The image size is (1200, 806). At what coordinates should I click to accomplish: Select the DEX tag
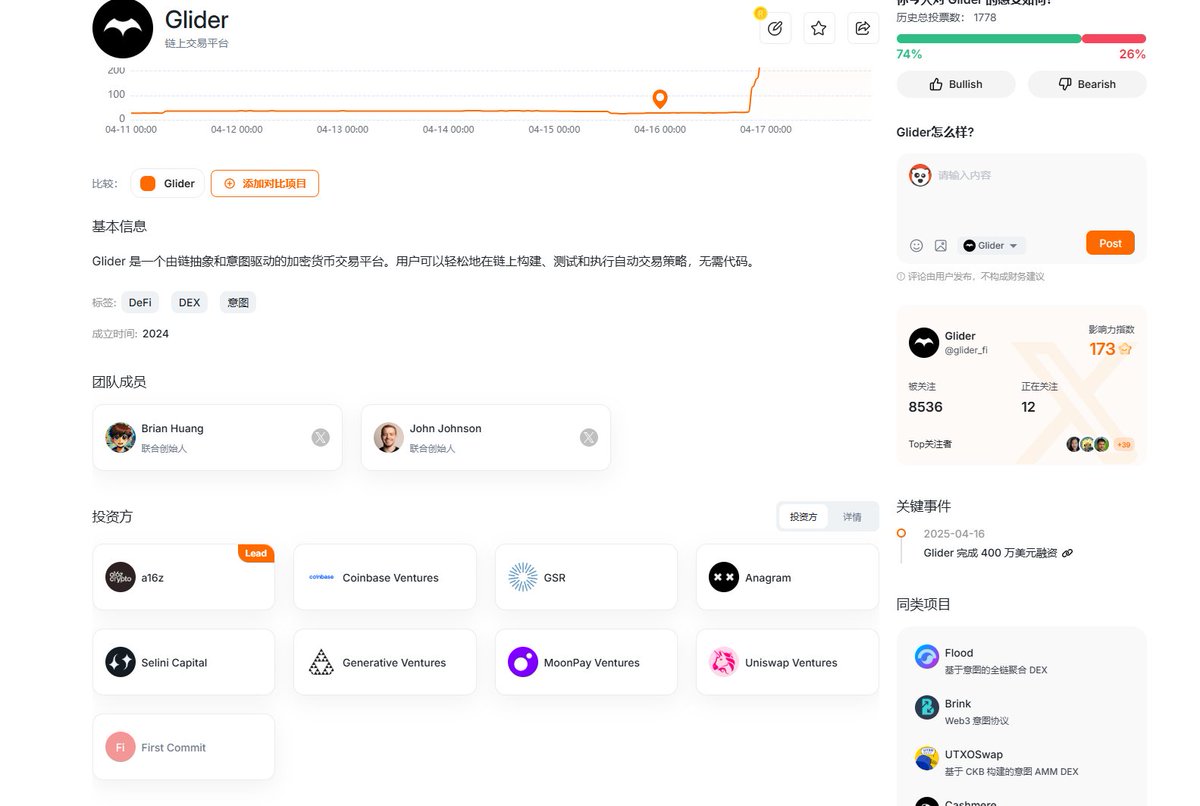coord(189,302)
